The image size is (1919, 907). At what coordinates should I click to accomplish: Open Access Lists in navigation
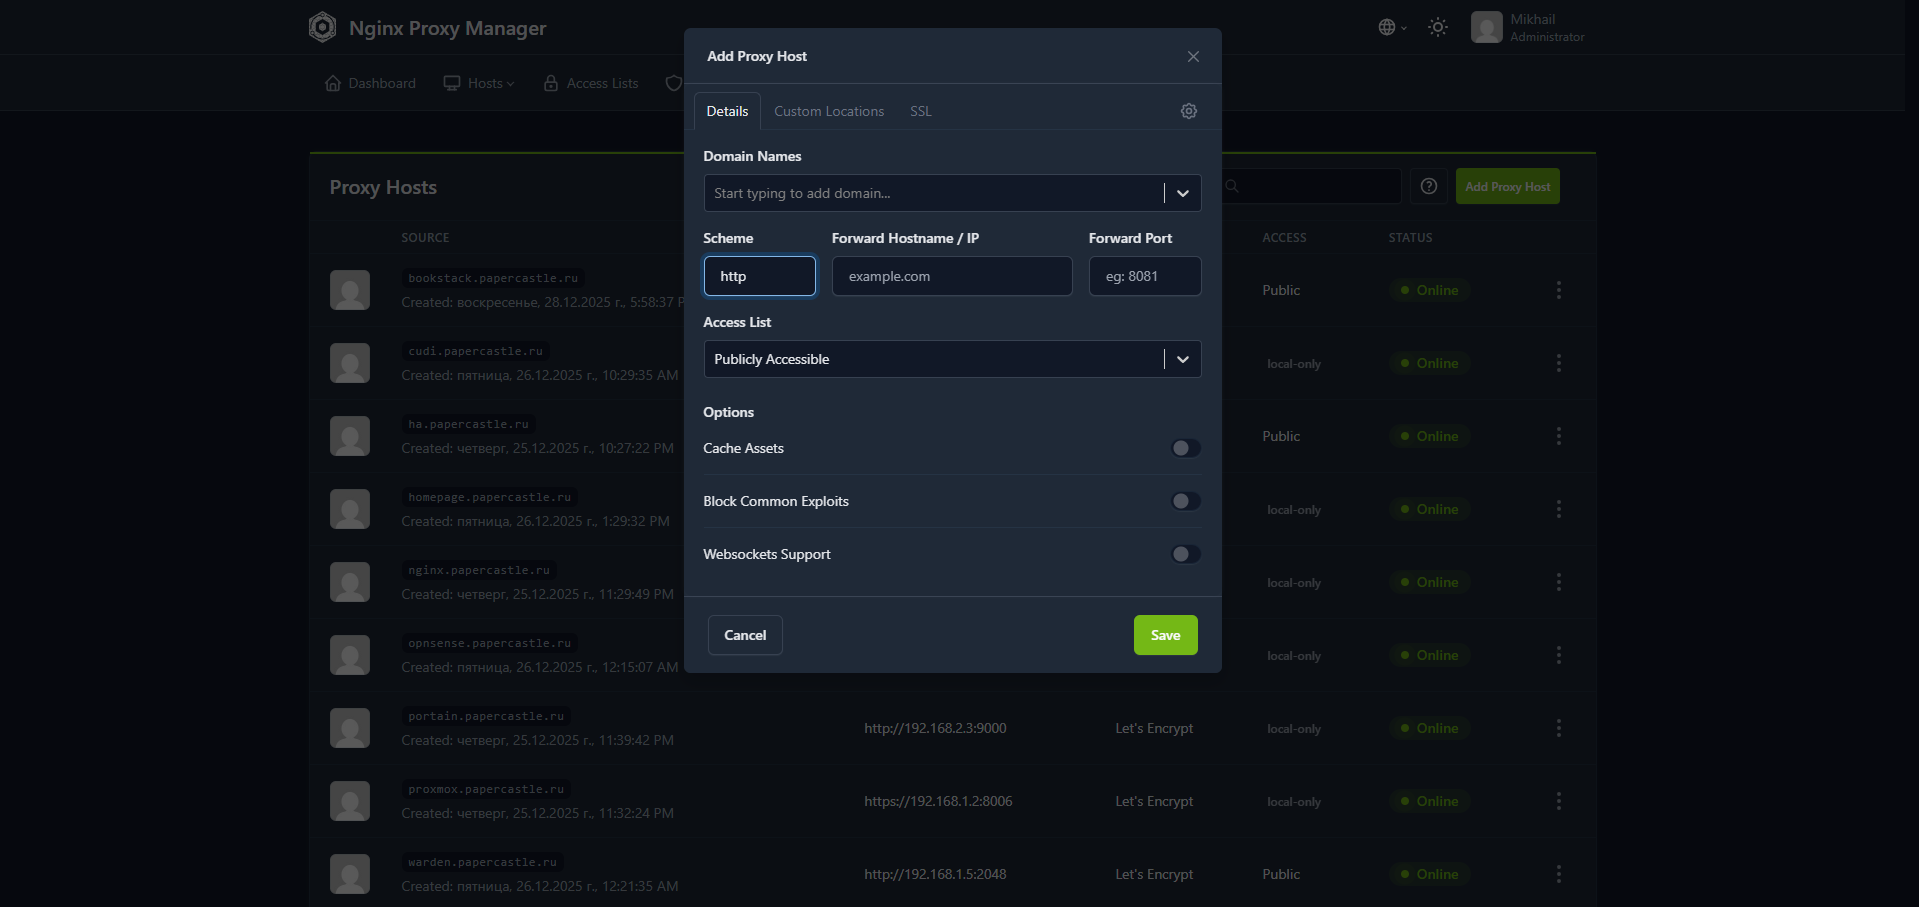pos(591,83)
